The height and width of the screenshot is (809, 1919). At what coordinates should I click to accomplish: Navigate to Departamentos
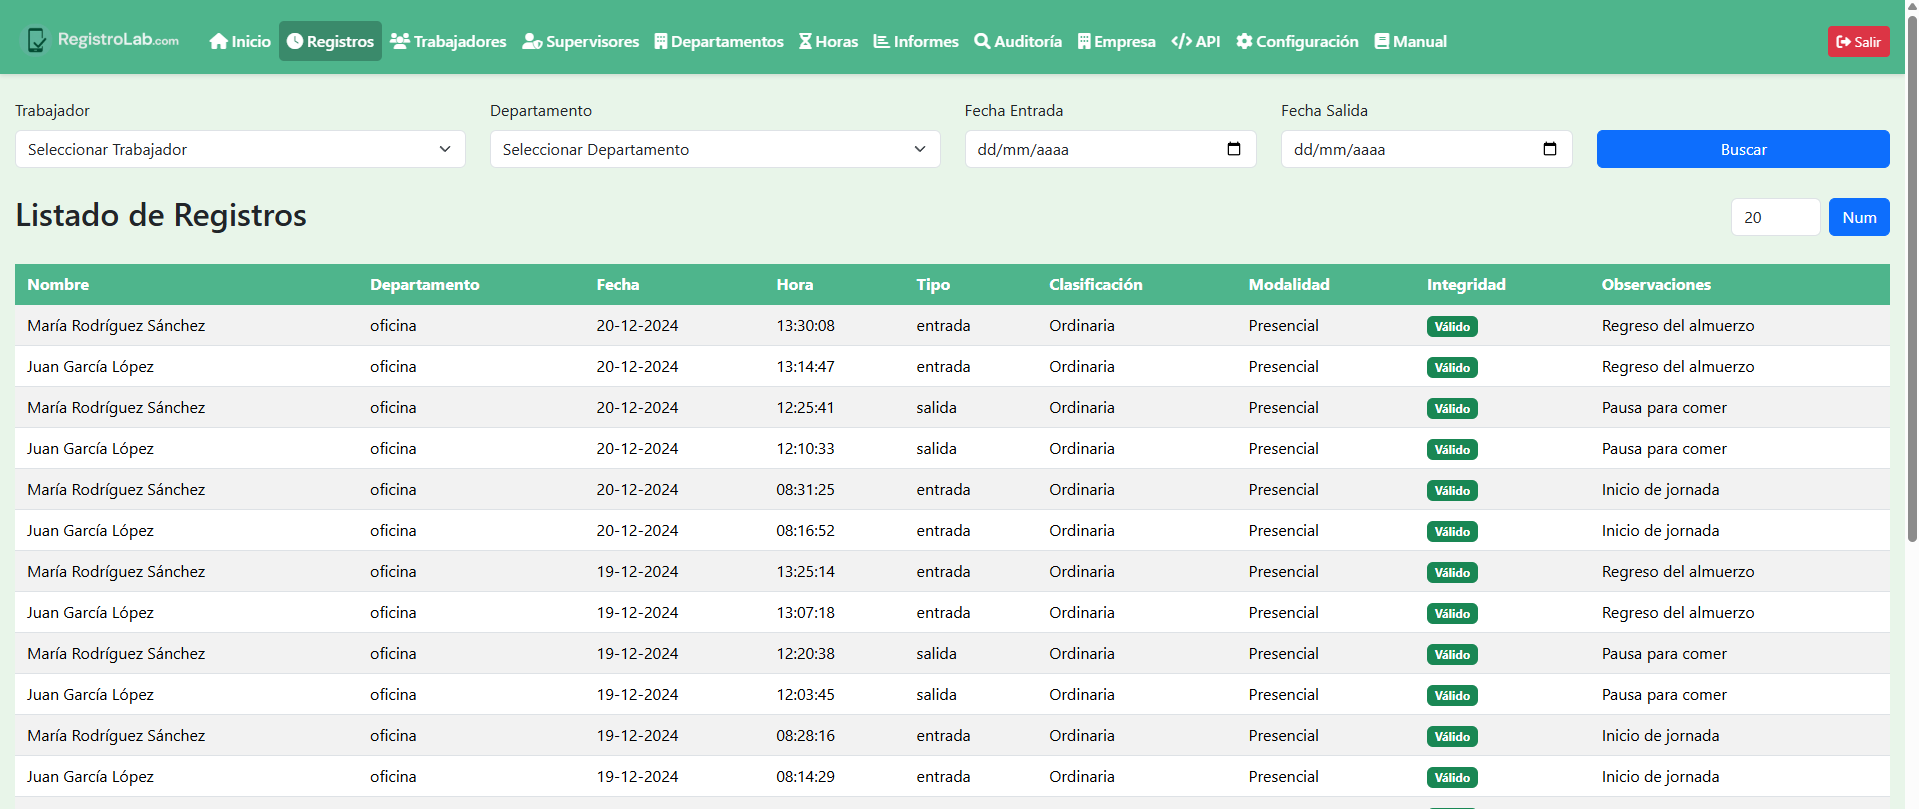719,41
